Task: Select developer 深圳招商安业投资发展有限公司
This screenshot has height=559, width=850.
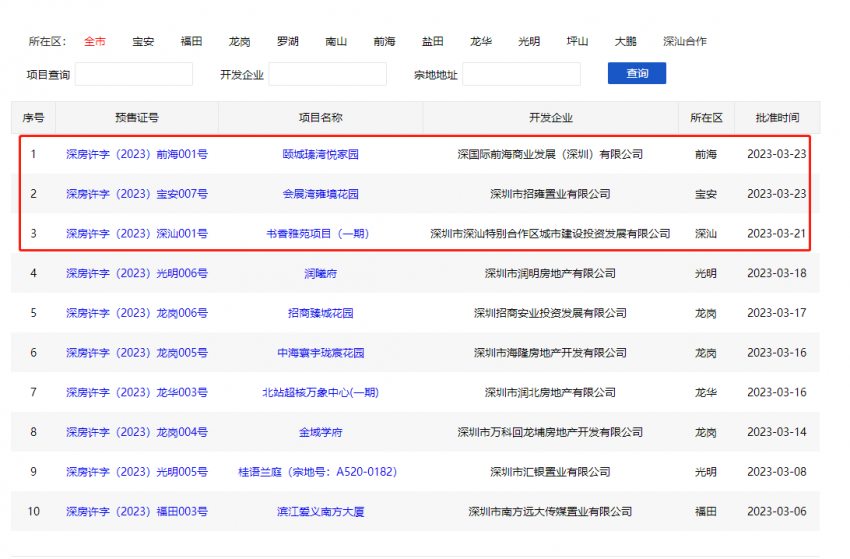Action: [x=550, y=313]
